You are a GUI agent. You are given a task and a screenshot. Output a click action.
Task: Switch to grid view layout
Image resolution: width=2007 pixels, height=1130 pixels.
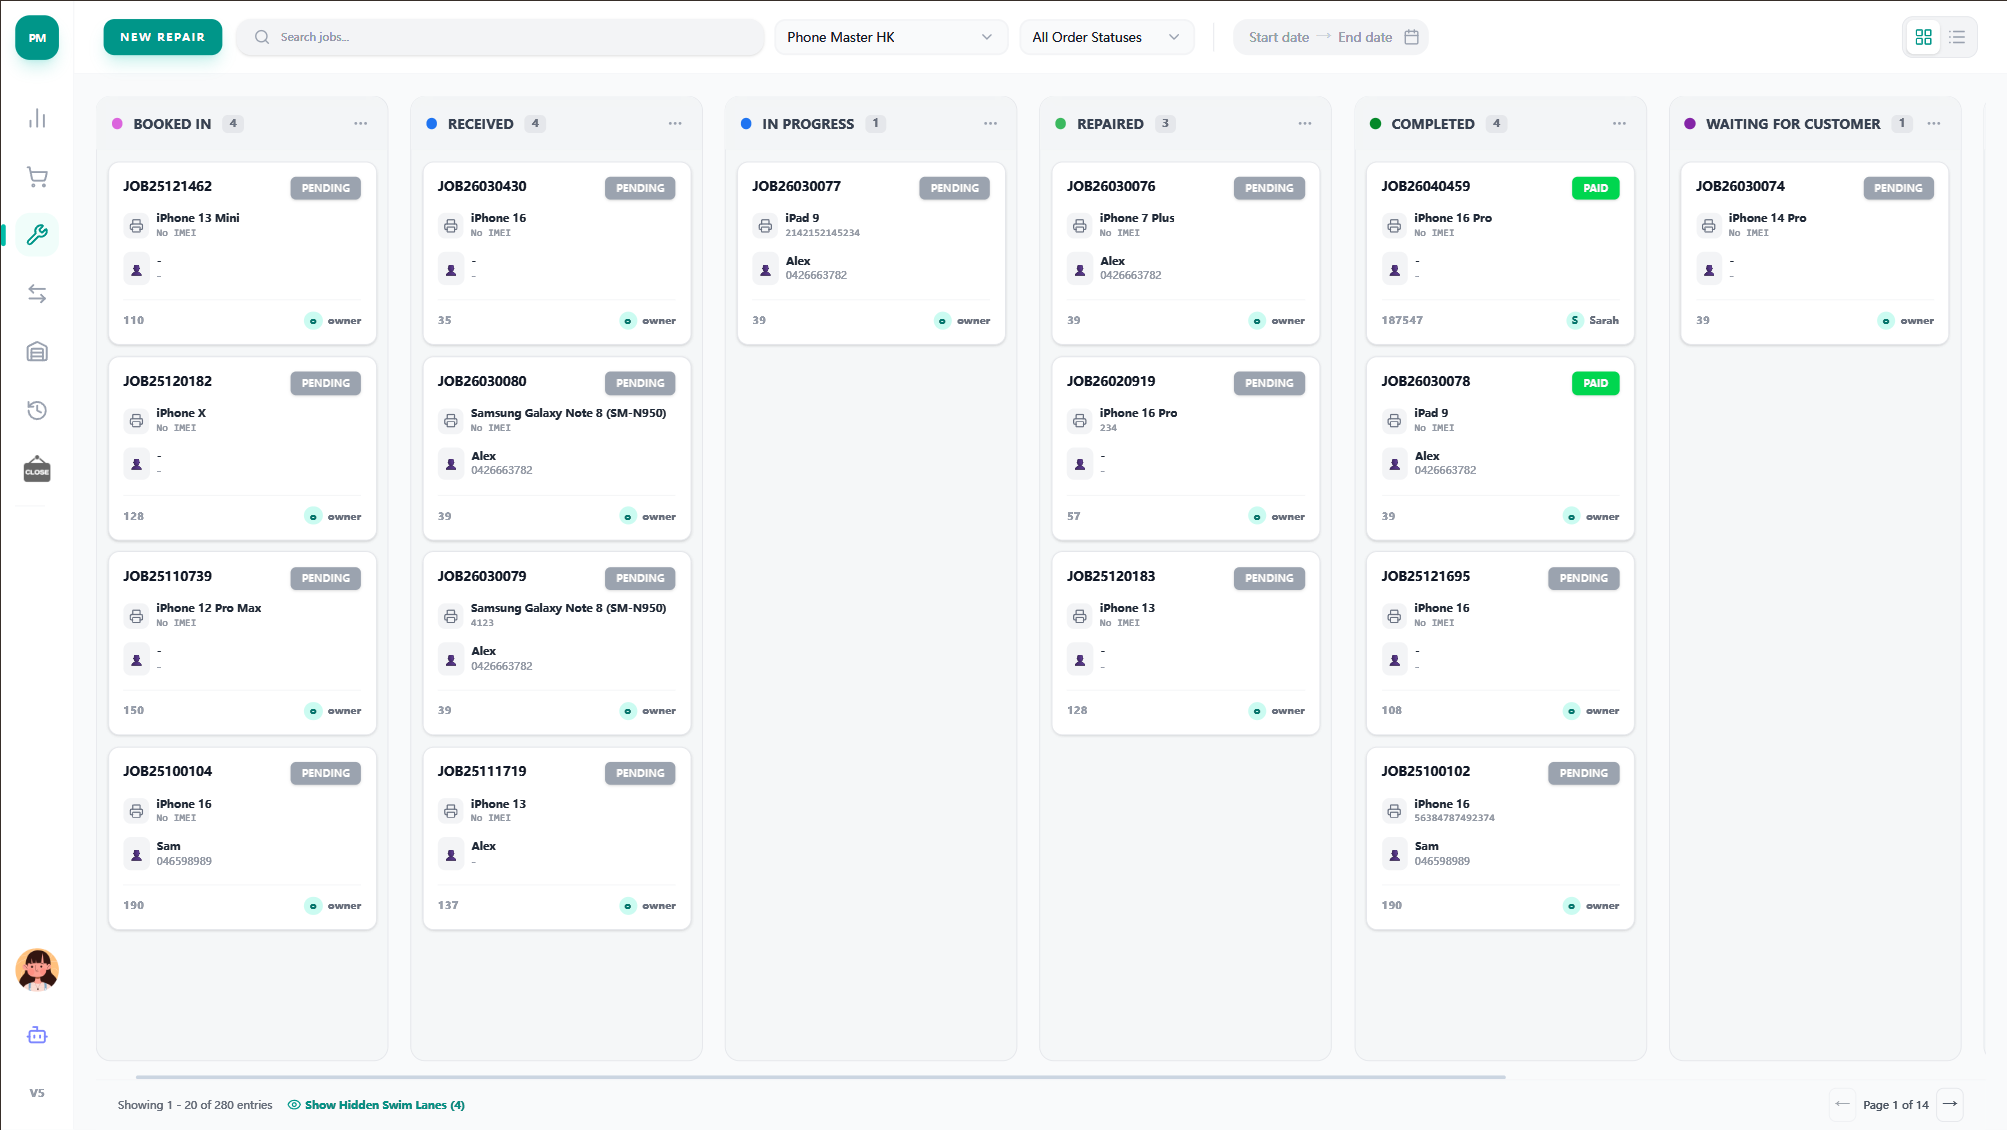(1922, 36)
